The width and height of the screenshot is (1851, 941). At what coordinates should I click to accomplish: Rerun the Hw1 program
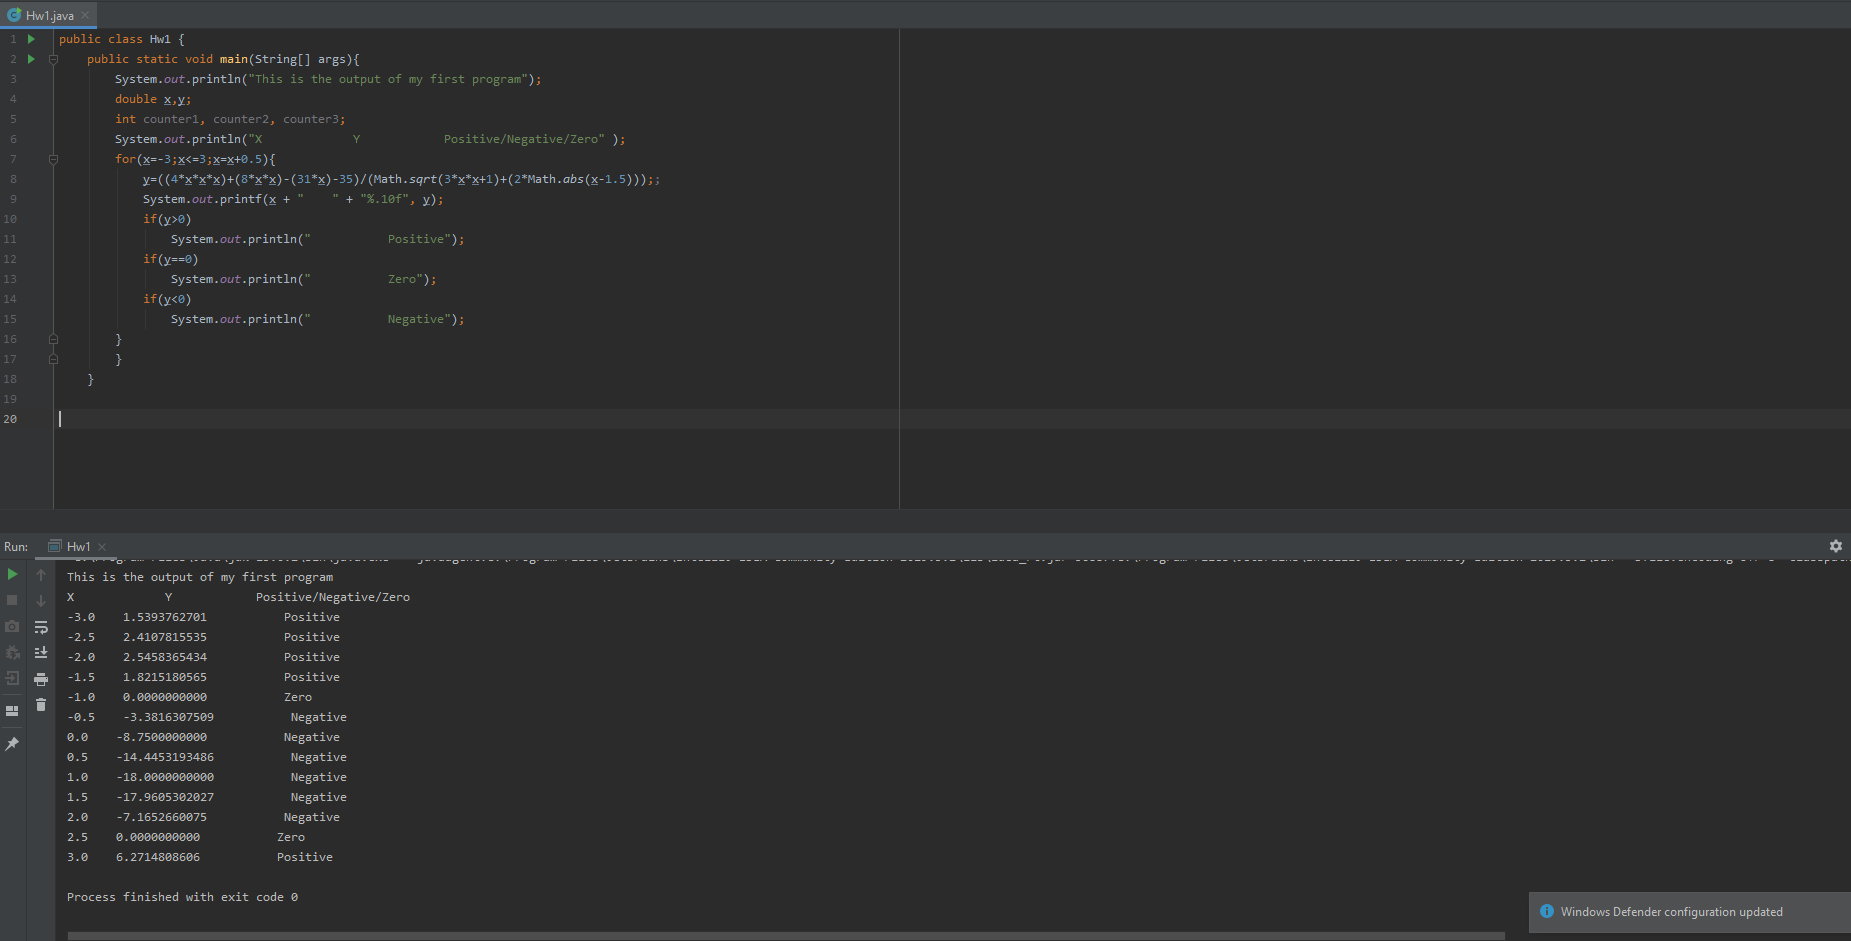tap(12, 574)
